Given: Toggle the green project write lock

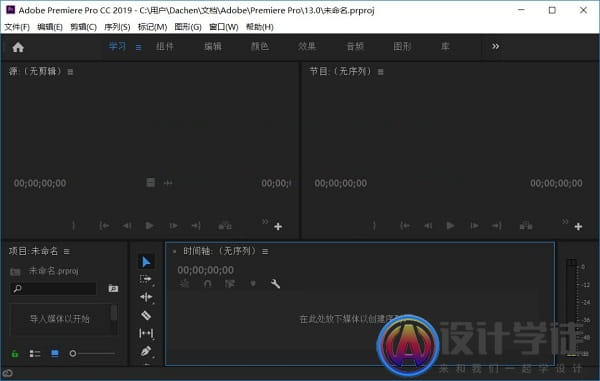Looking at the screenshot, I should tap(15, 353).
